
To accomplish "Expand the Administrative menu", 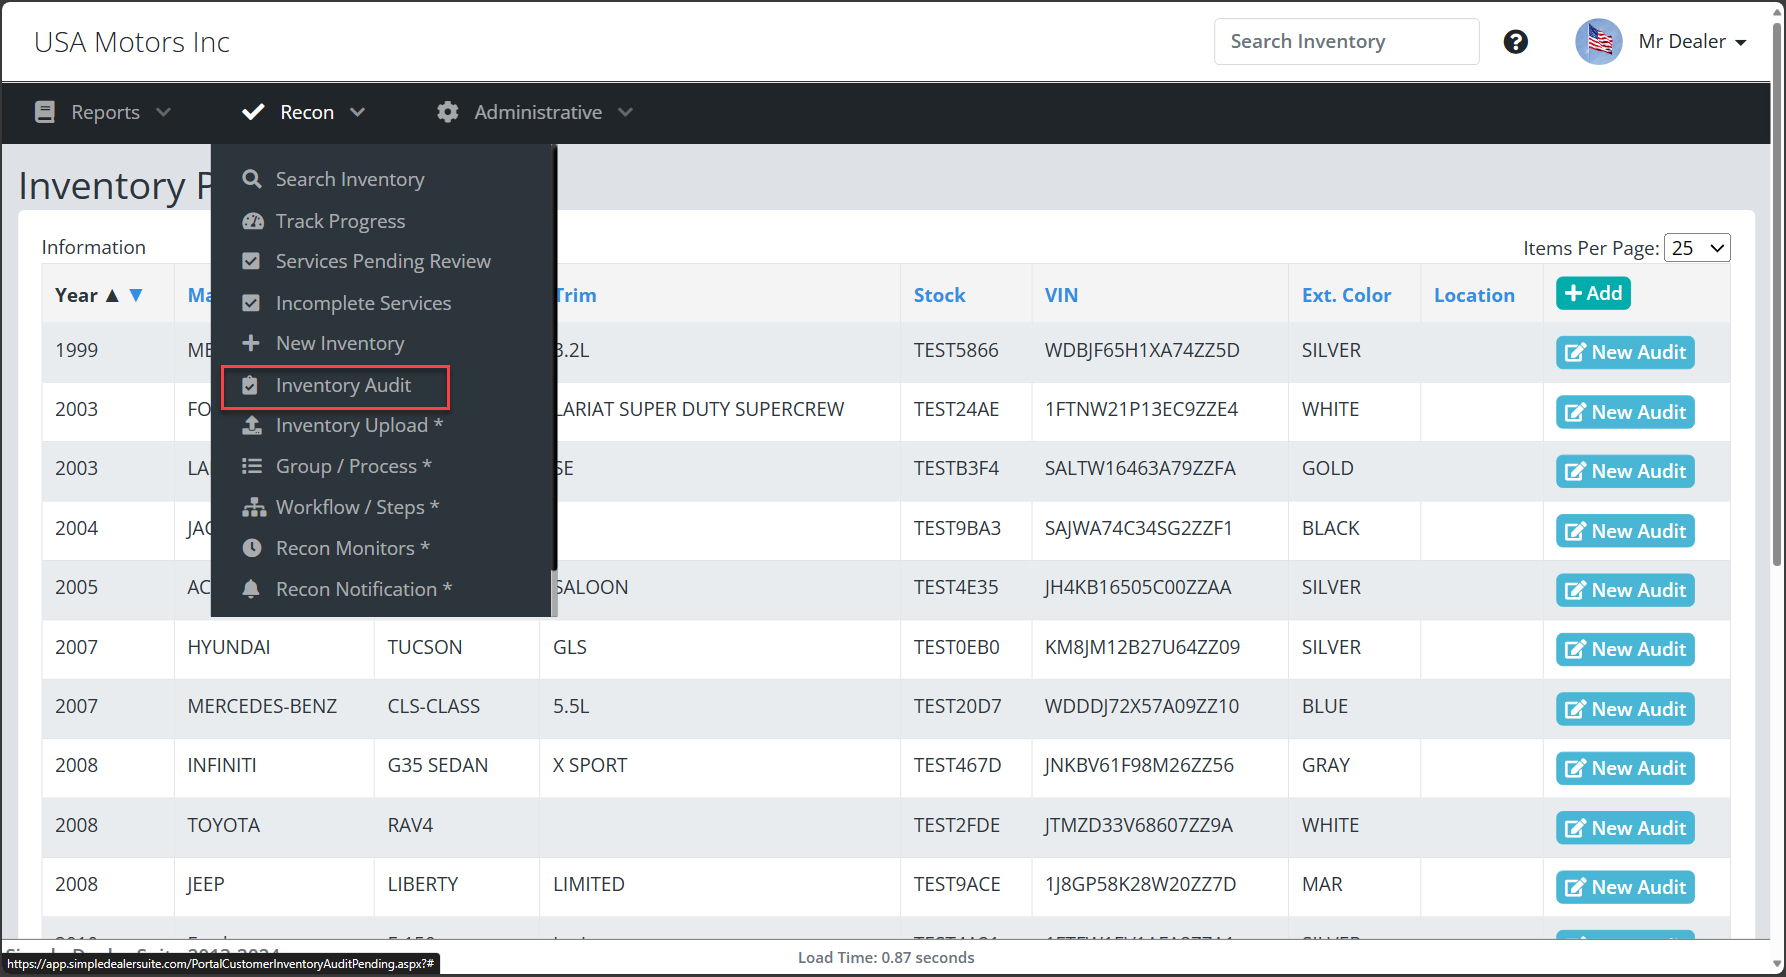I will coord(536,112).
